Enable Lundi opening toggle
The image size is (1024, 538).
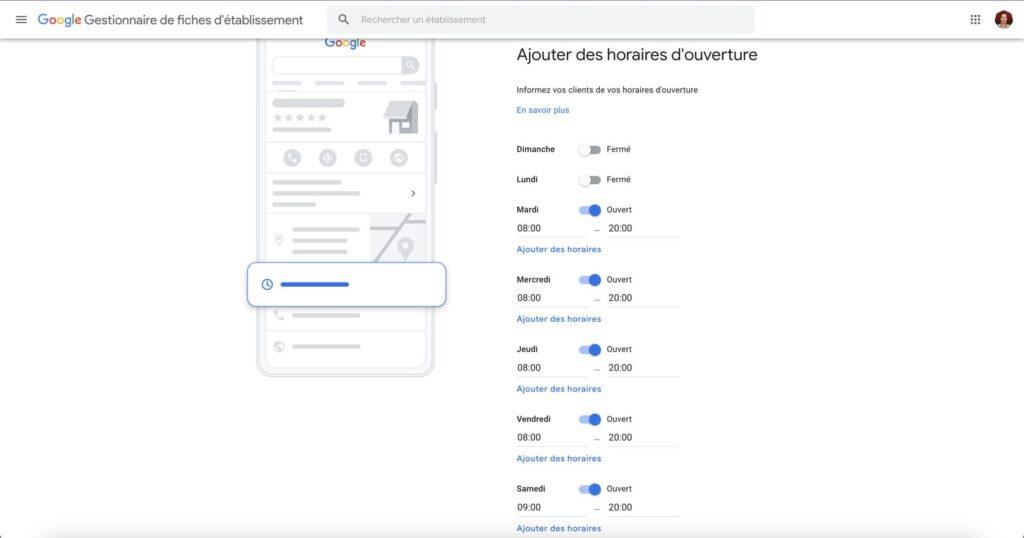tap(590, 180)
